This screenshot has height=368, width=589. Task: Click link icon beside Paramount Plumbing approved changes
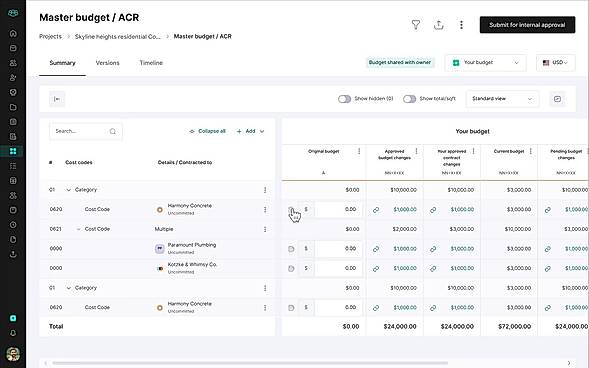[x=376, y=249]
